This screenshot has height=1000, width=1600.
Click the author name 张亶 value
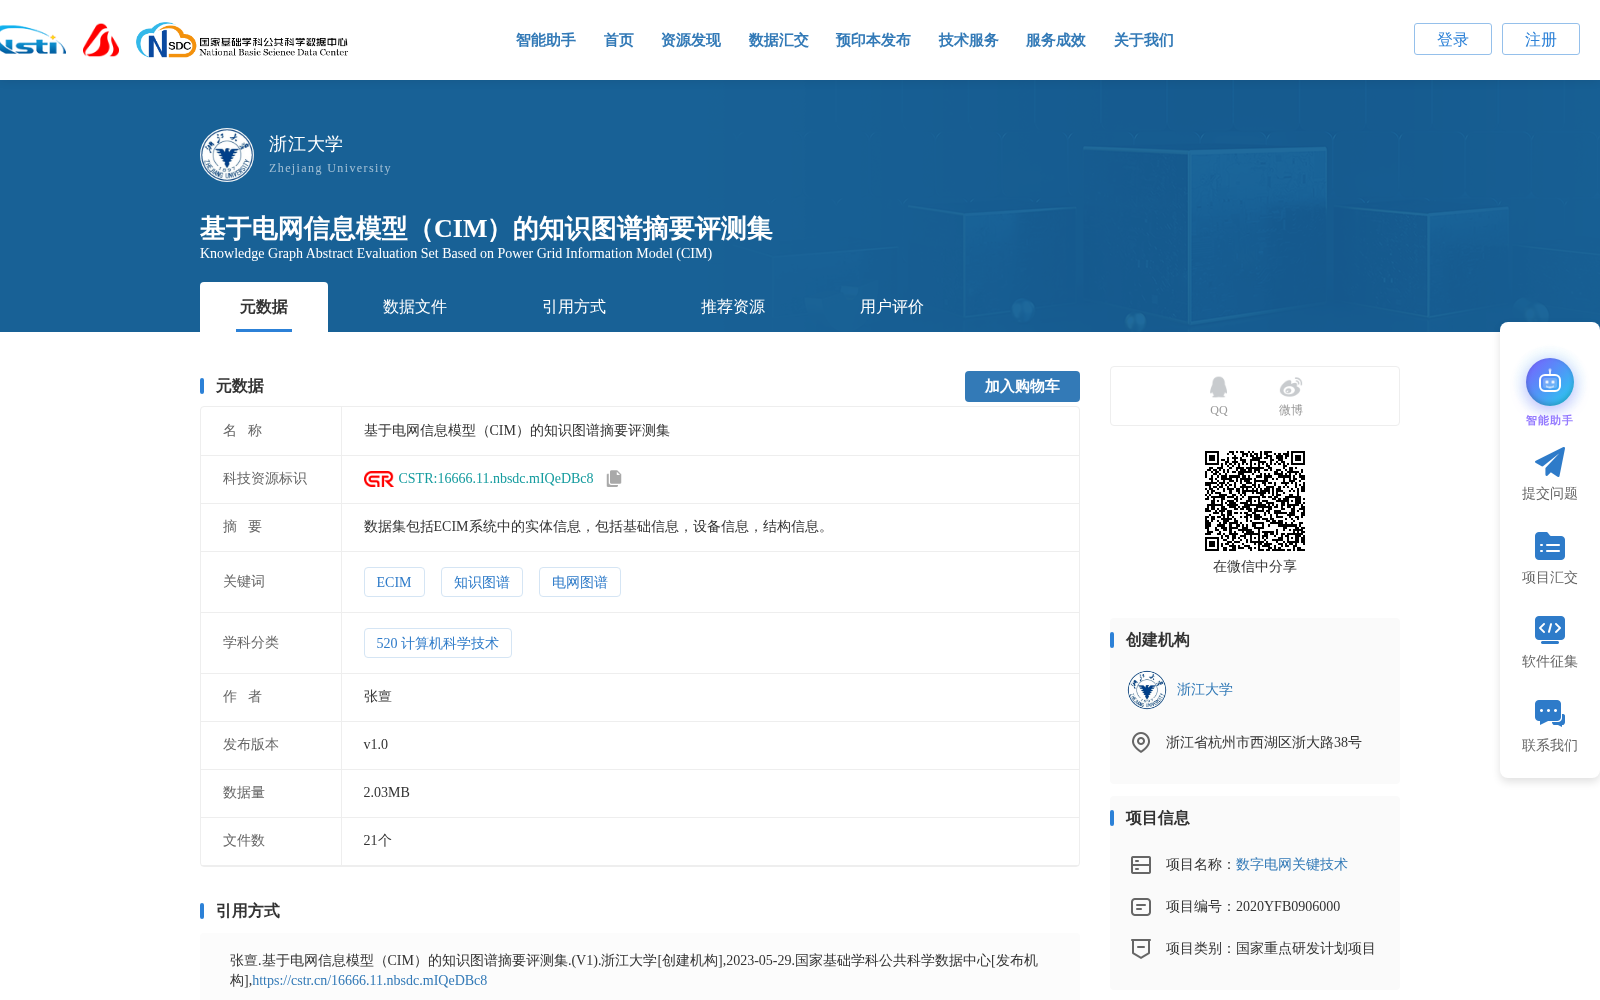(x=378, y=697)
